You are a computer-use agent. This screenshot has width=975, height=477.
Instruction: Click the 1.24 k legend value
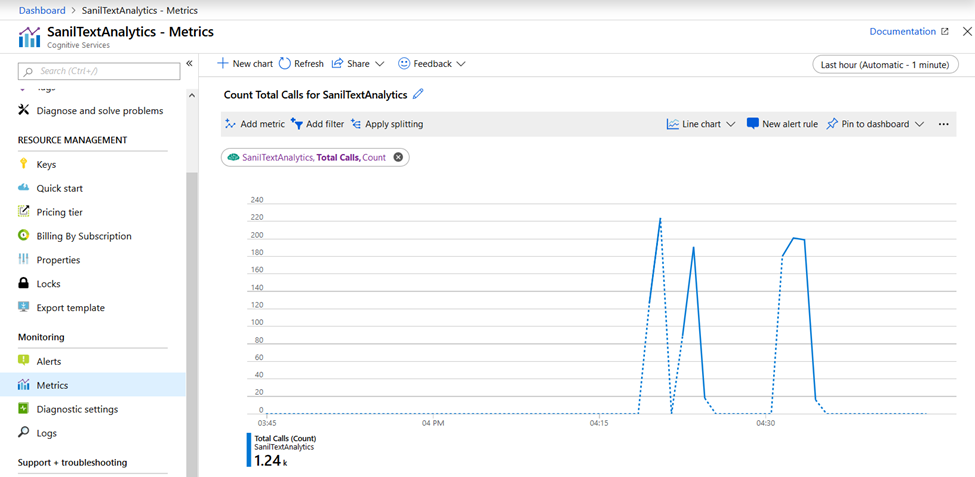[270, 461]
